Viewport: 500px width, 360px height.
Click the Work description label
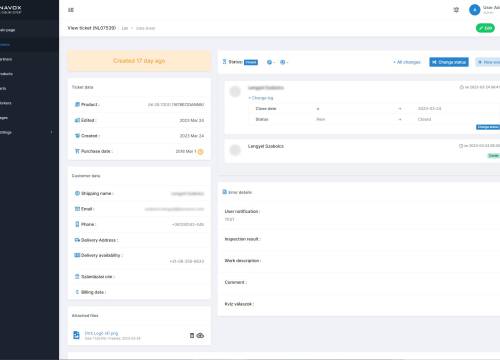243,261
